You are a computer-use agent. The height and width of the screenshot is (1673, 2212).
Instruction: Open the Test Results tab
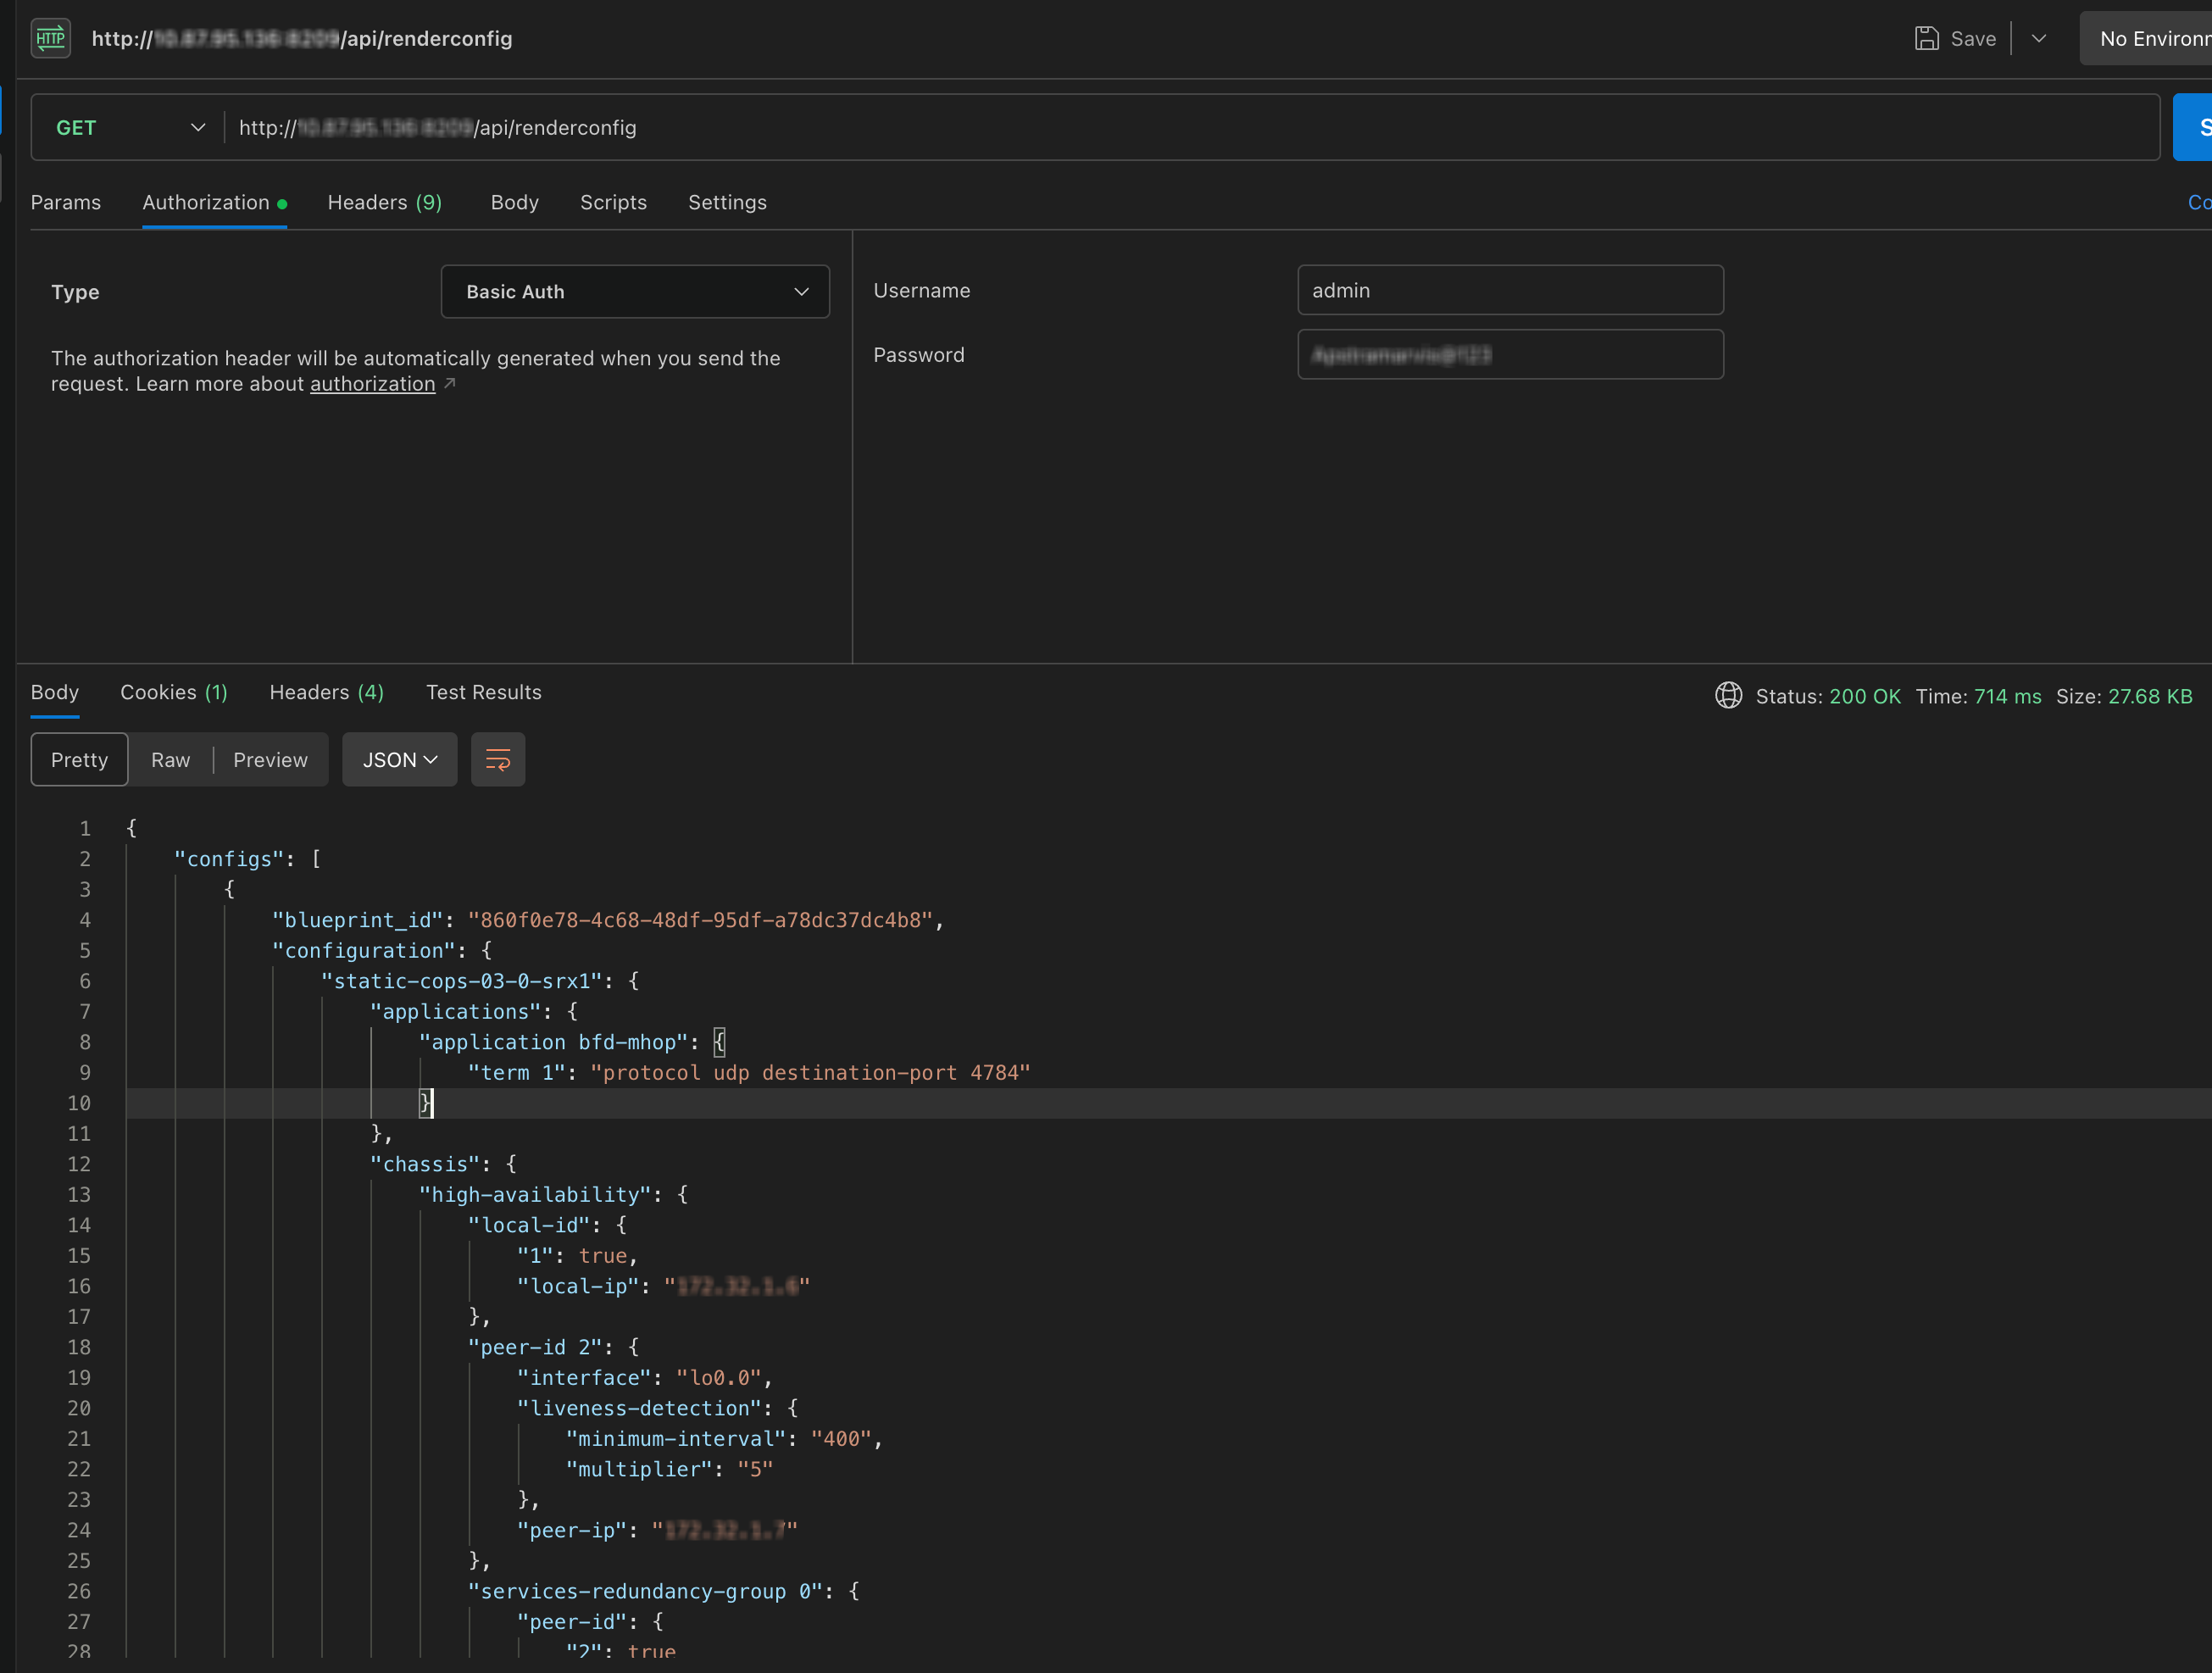(x=483, y=692)
